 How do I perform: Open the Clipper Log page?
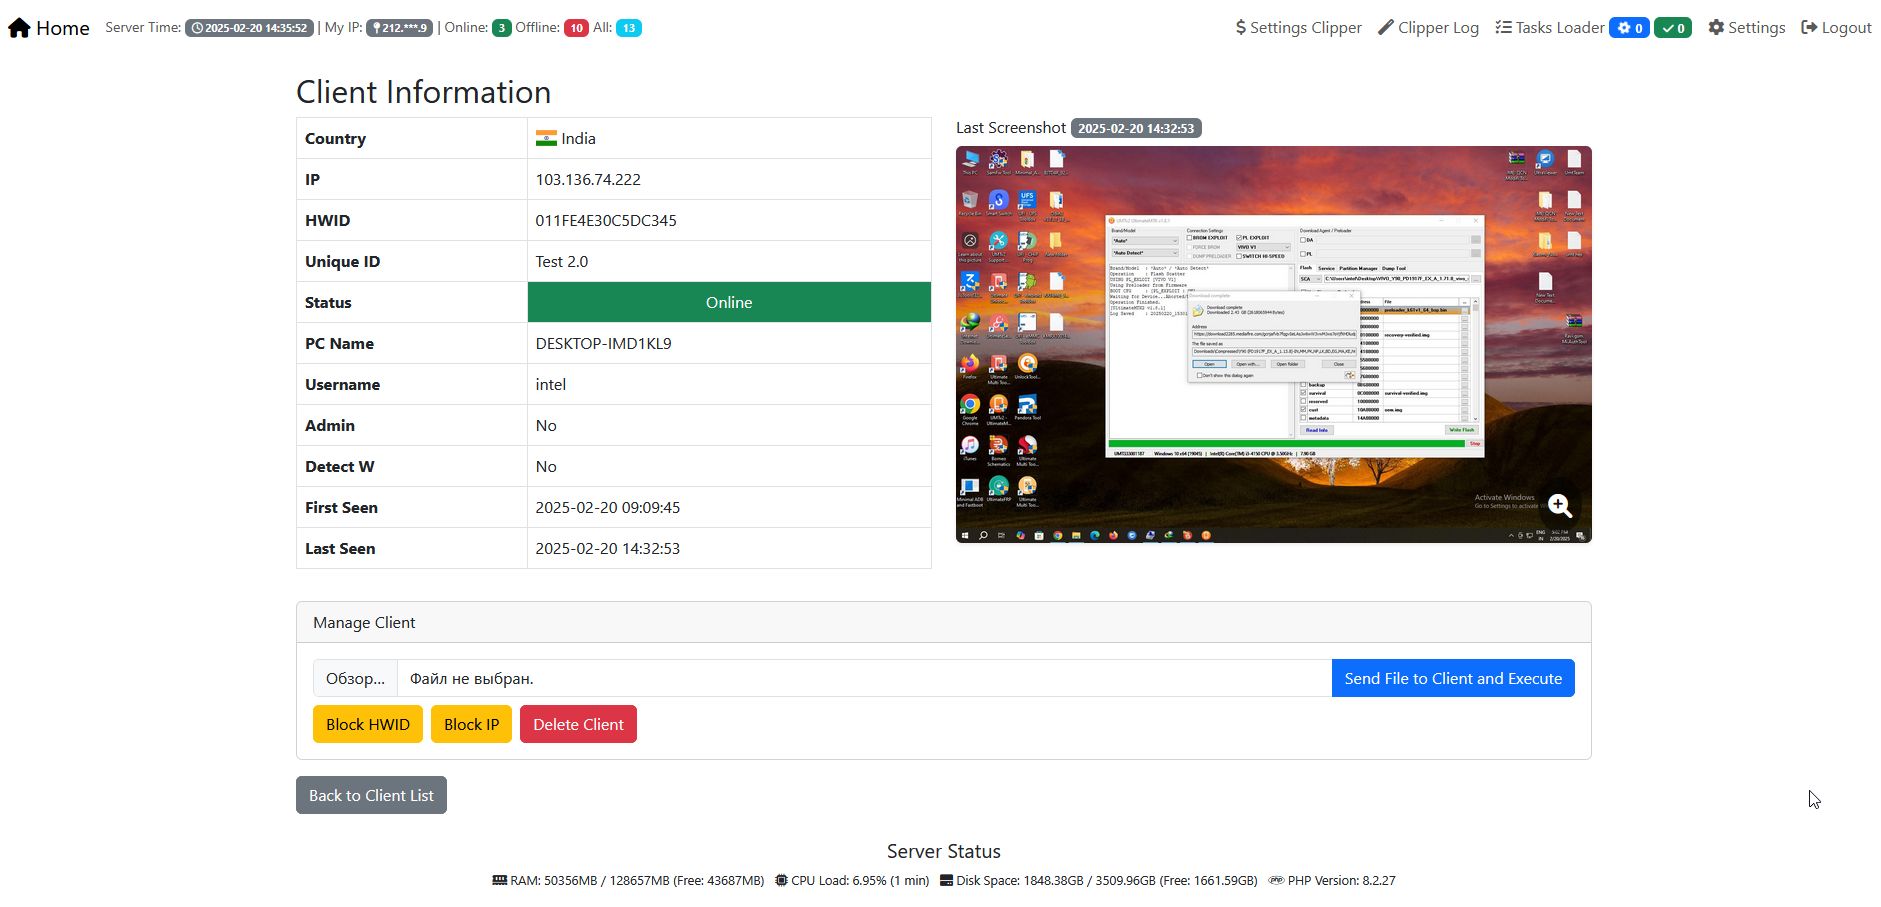[x=1428, y=28]
